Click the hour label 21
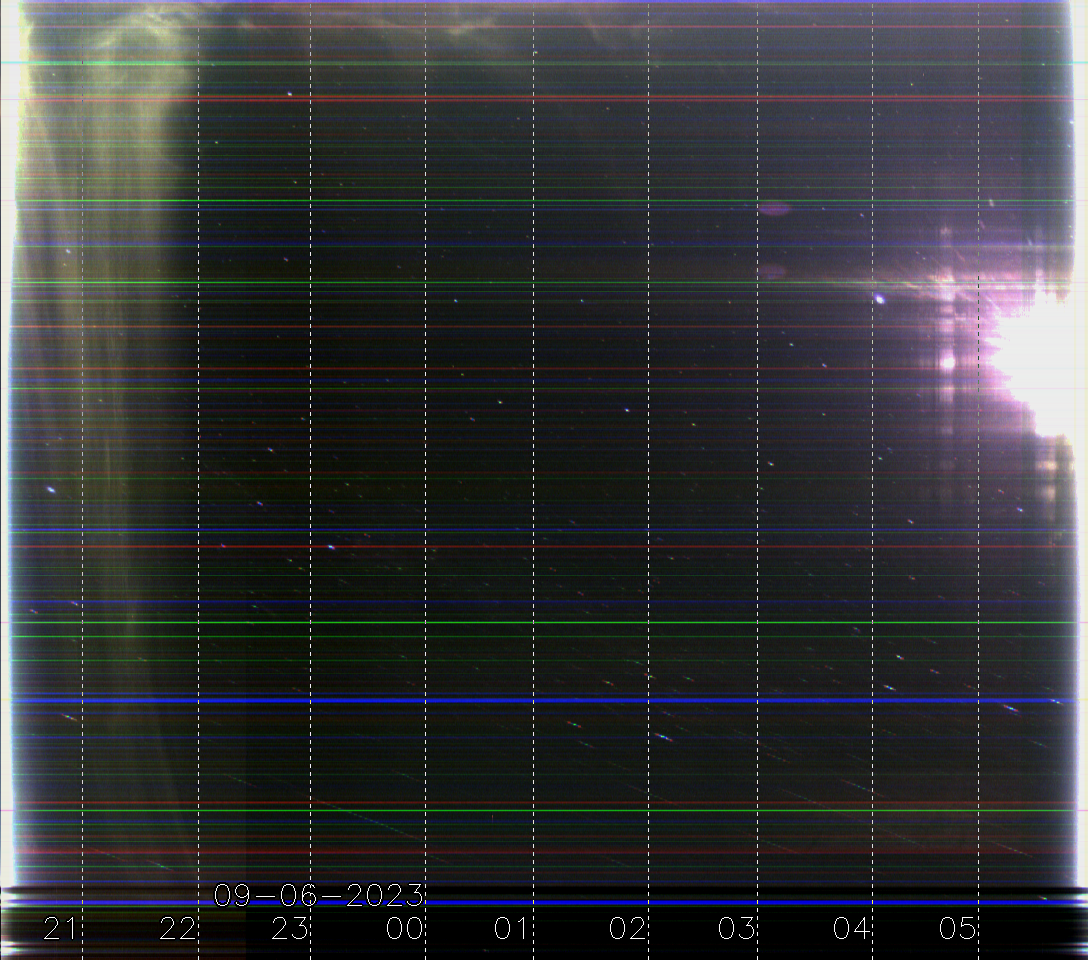Viewport: 1088px width, 960px height. 60,929
